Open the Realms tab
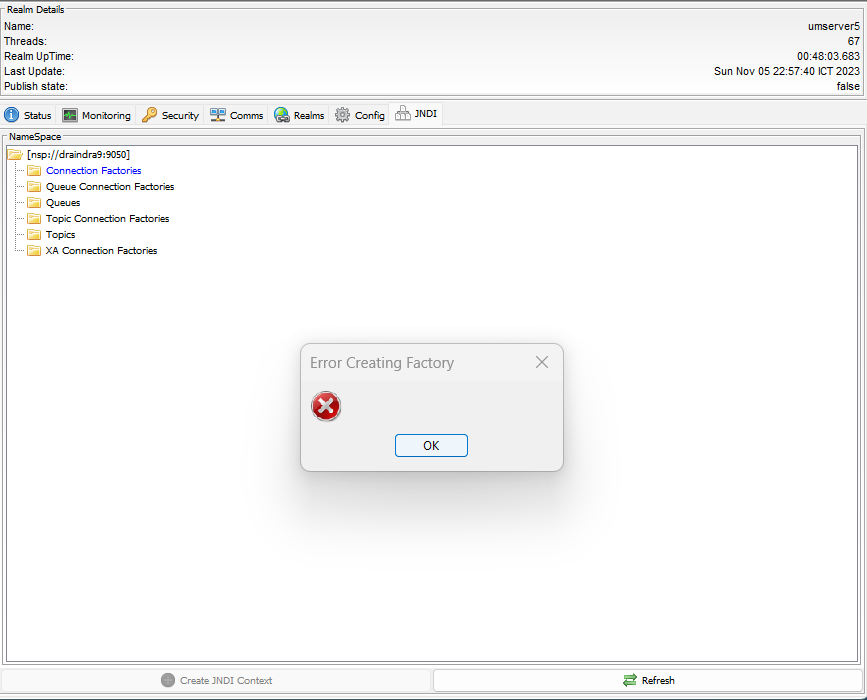Screen dimensions: 867x700 [299, 115]
